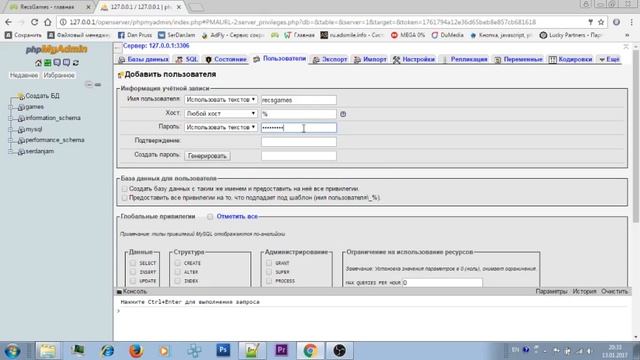The image size is (640, 360).
Task: Enable the SUPER privilege checkbox
Action: point(269,272)
